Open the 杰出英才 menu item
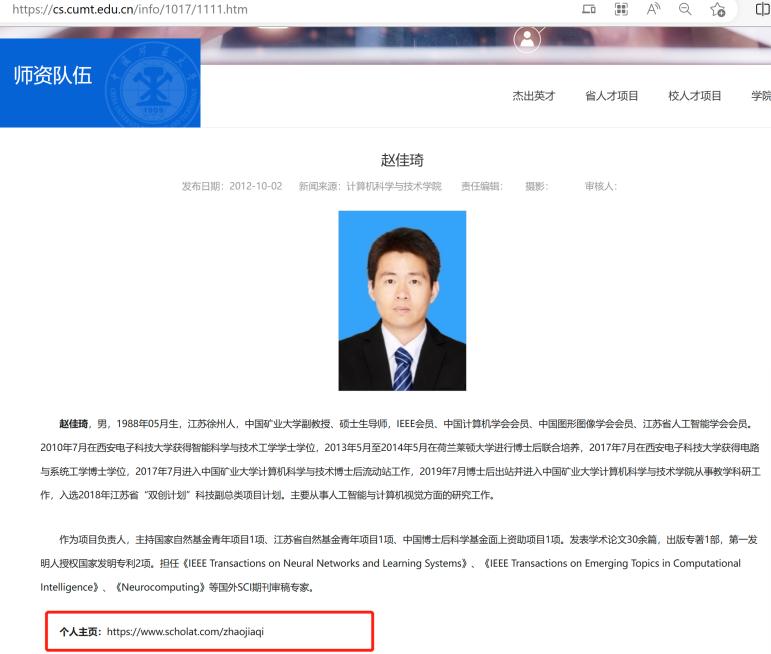This screenshot has height=654, width=771. pyautogui.click(x=534, y=96)
